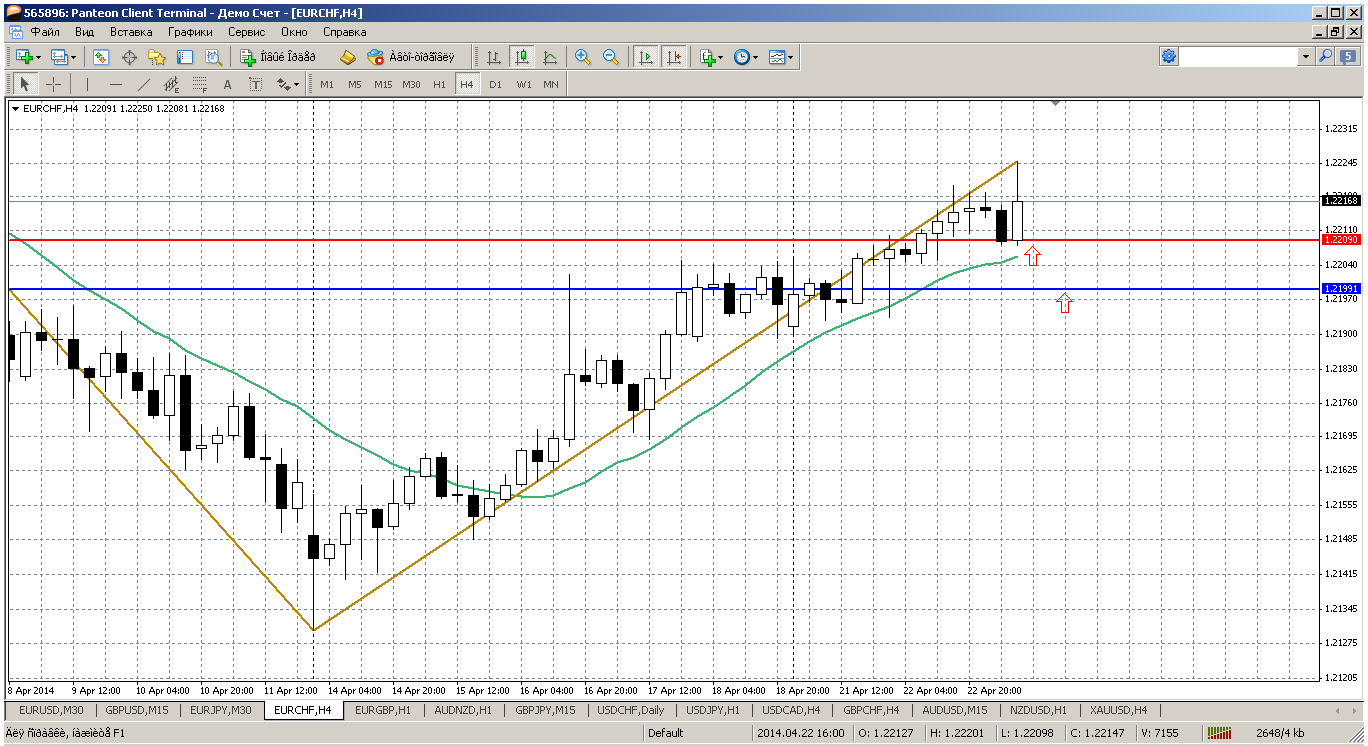The height and width of the screenshot is (746, 1368).
Task: Switch to the XAUUSD,H4 chart tab
Action: click(x=1118, y=710)
